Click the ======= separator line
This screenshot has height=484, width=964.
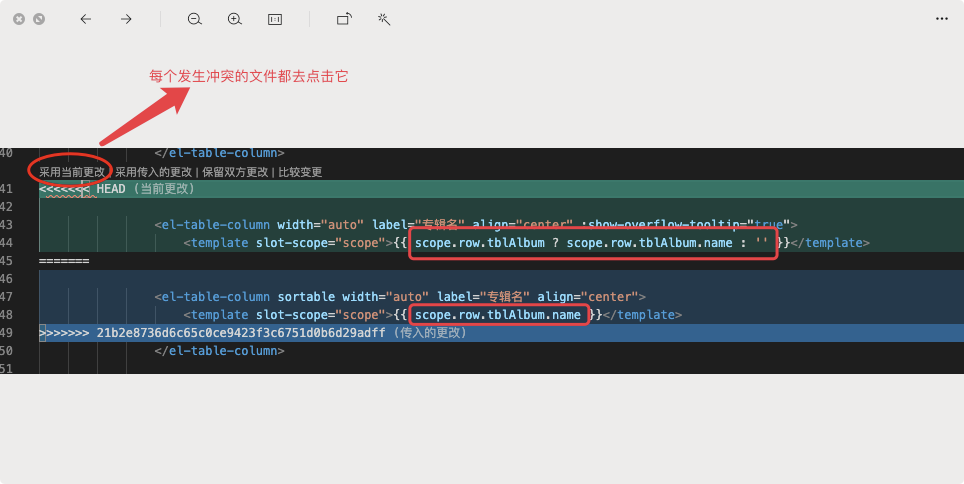click(x=64, y=261)
